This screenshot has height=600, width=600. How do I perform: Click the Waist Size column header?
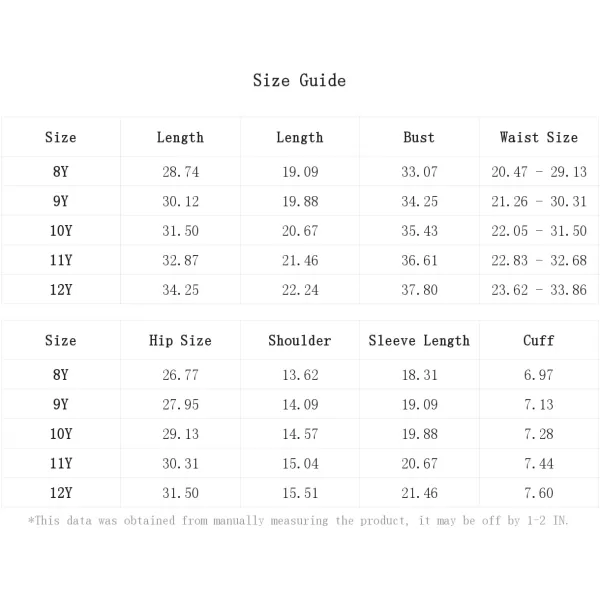coord(539,137)
